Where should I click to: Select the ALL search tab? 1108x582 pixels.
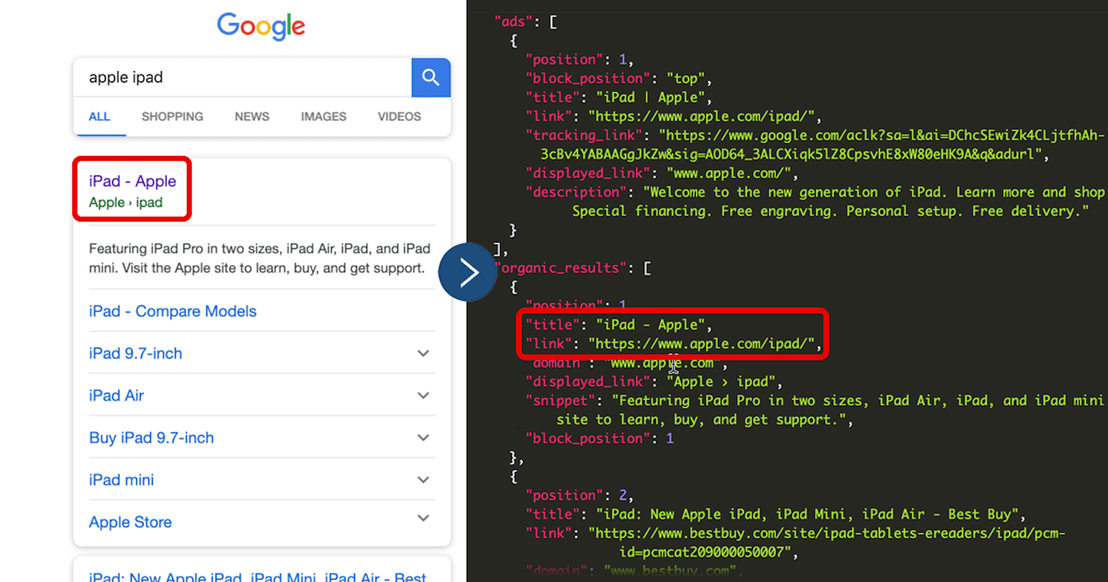click(99, 116)
